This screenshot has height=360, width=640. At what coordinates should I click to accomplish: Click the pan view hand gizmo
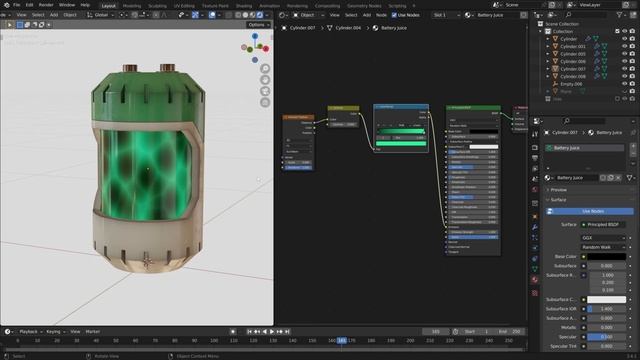(265, 80)
